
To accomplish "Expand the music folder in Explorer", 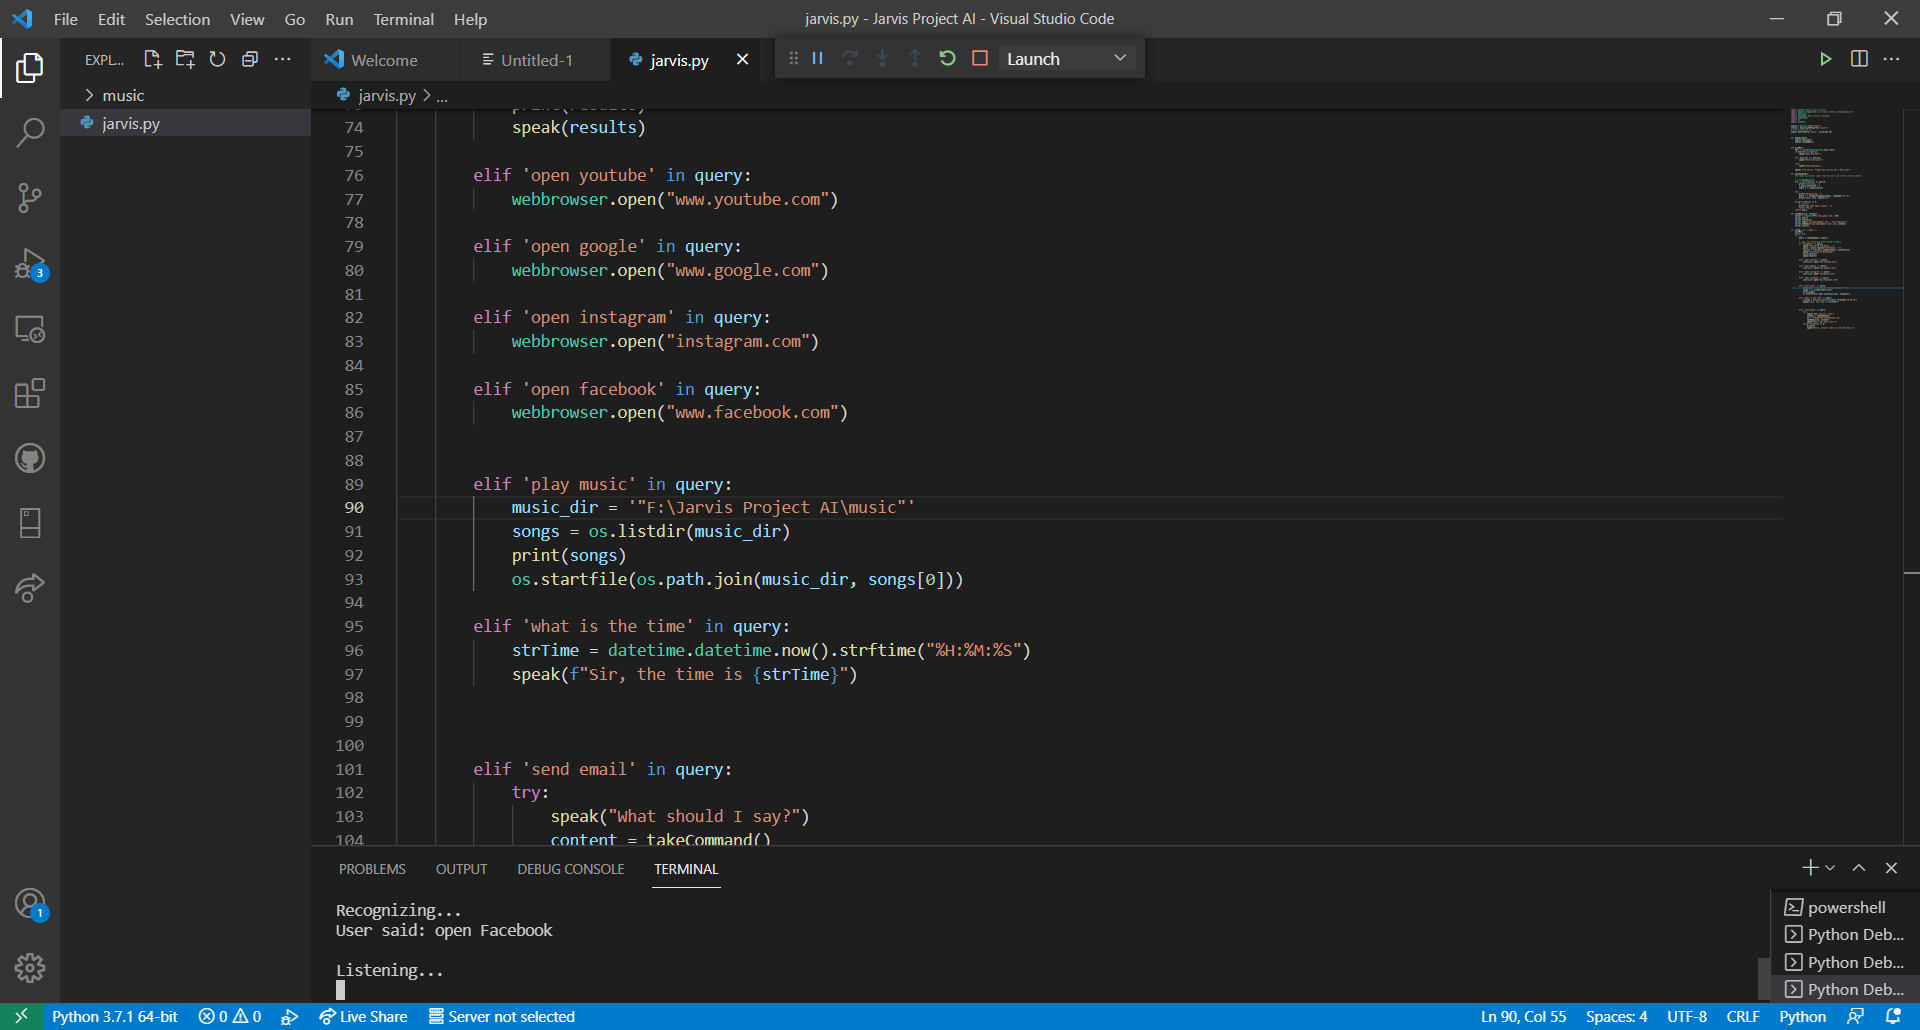I will coord(124,95).
